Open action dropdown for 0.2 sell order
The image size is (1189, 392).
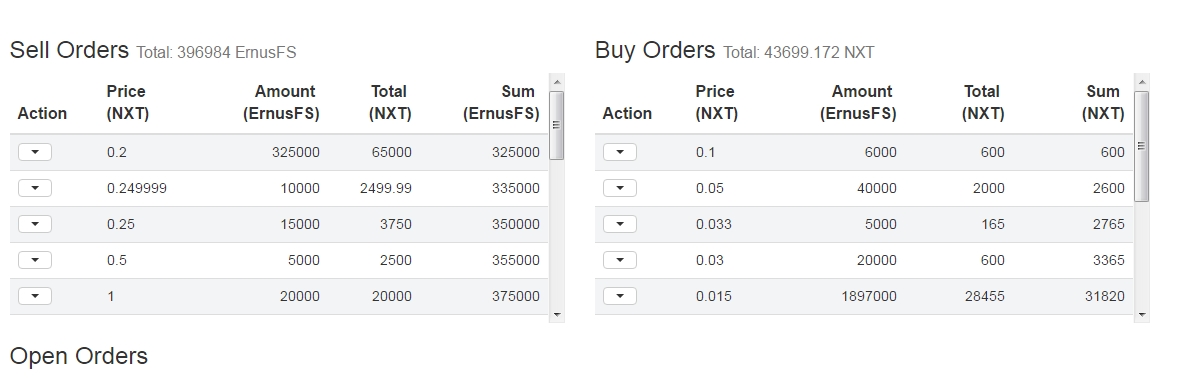35,152
